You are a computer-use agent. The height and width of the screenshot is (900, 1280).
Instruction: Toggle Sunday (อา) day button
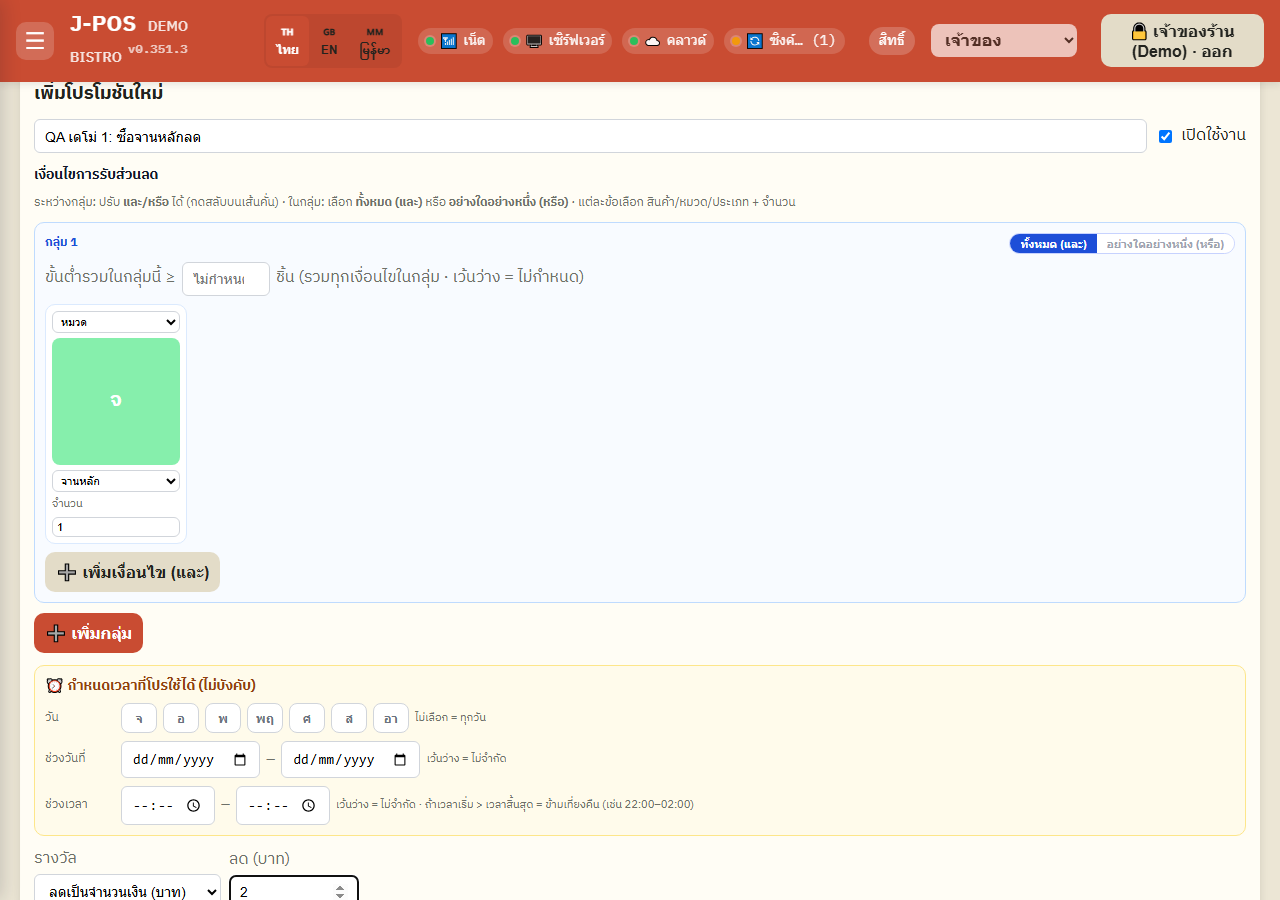[x=391, y=718]
